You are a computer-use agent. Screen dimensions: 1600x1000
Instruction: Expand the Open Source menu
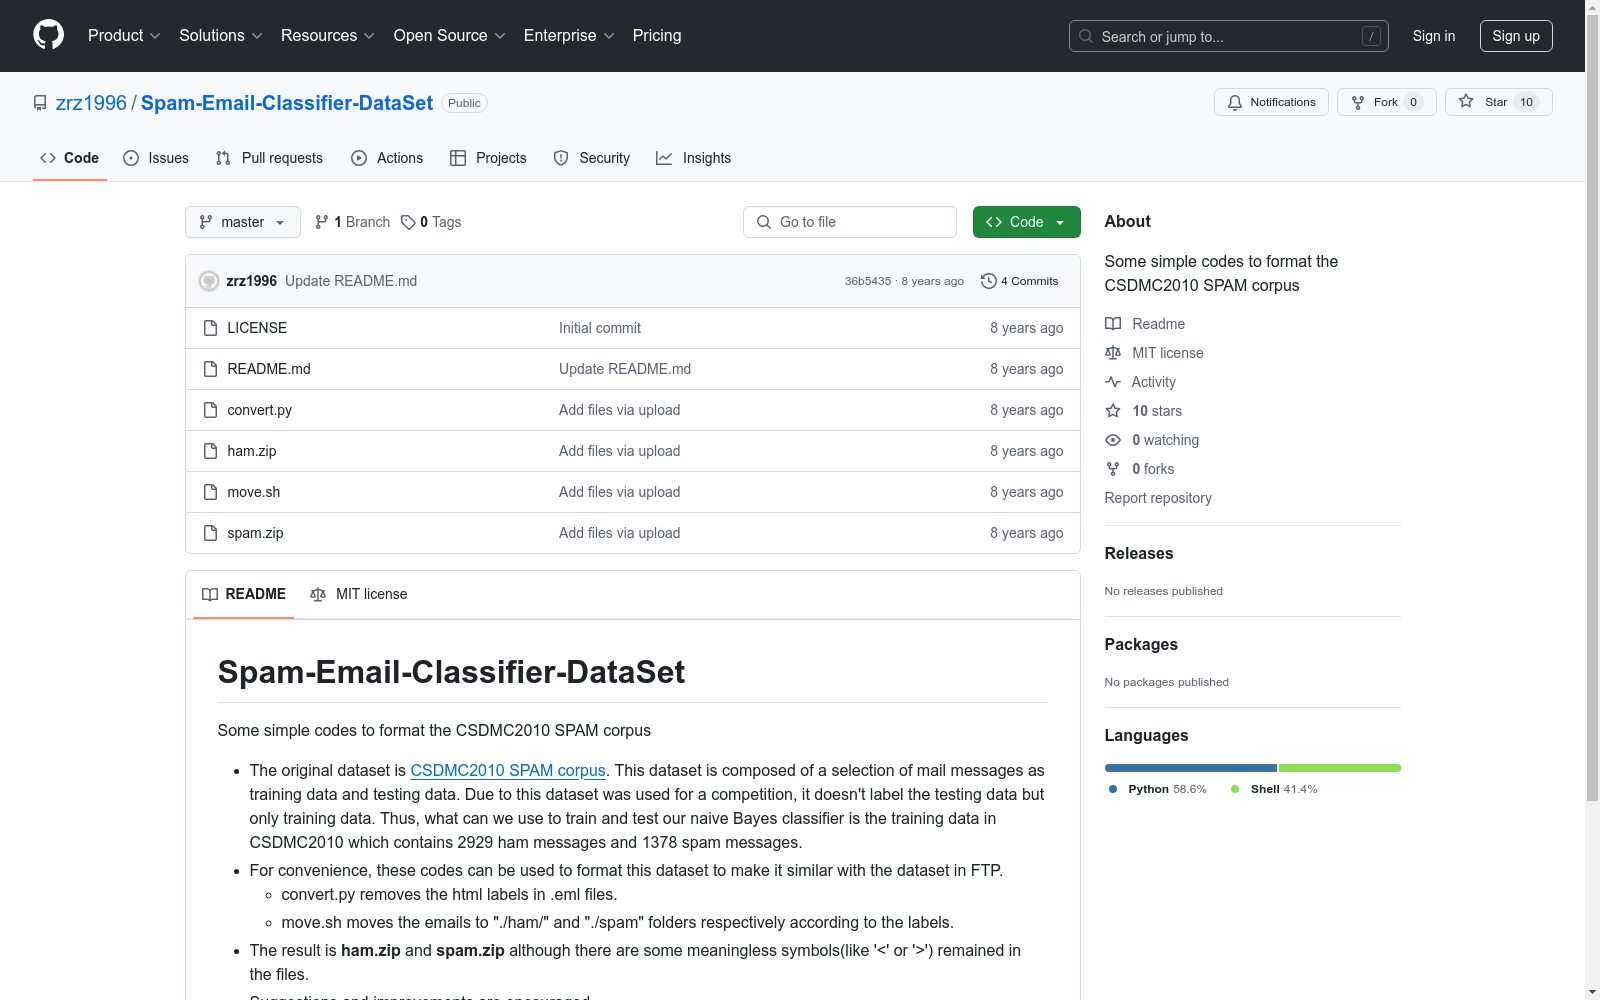click(x=450, y=36)
